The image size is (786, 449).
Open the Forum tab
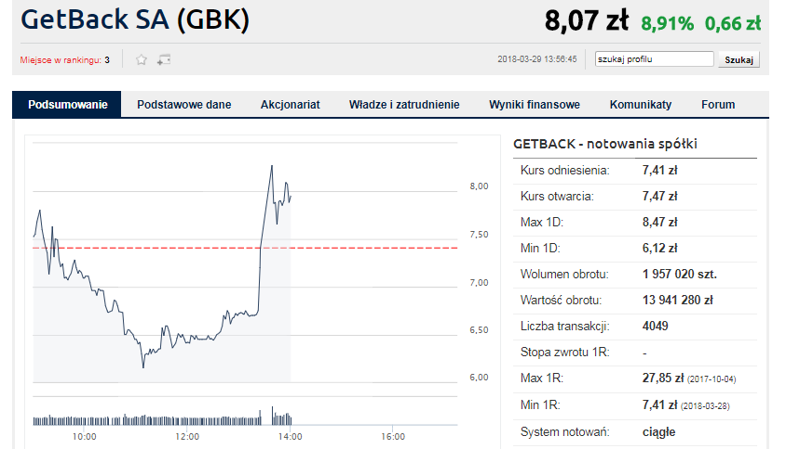[x=718, y=104]
